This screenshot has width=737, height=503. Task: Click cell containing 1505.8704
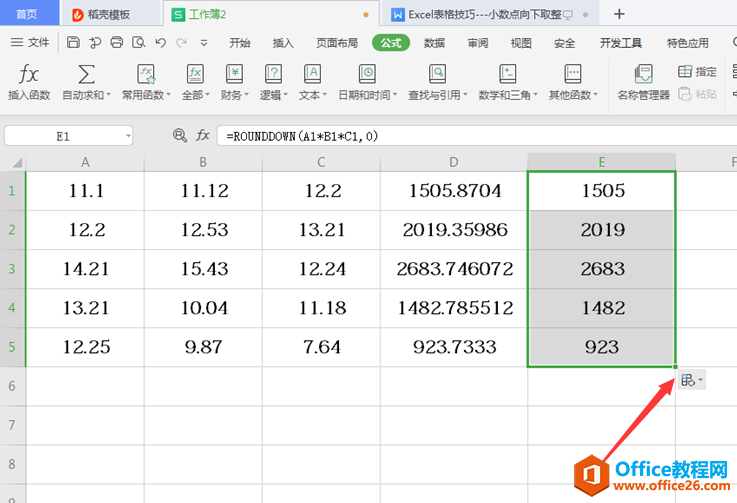point(454,191)
